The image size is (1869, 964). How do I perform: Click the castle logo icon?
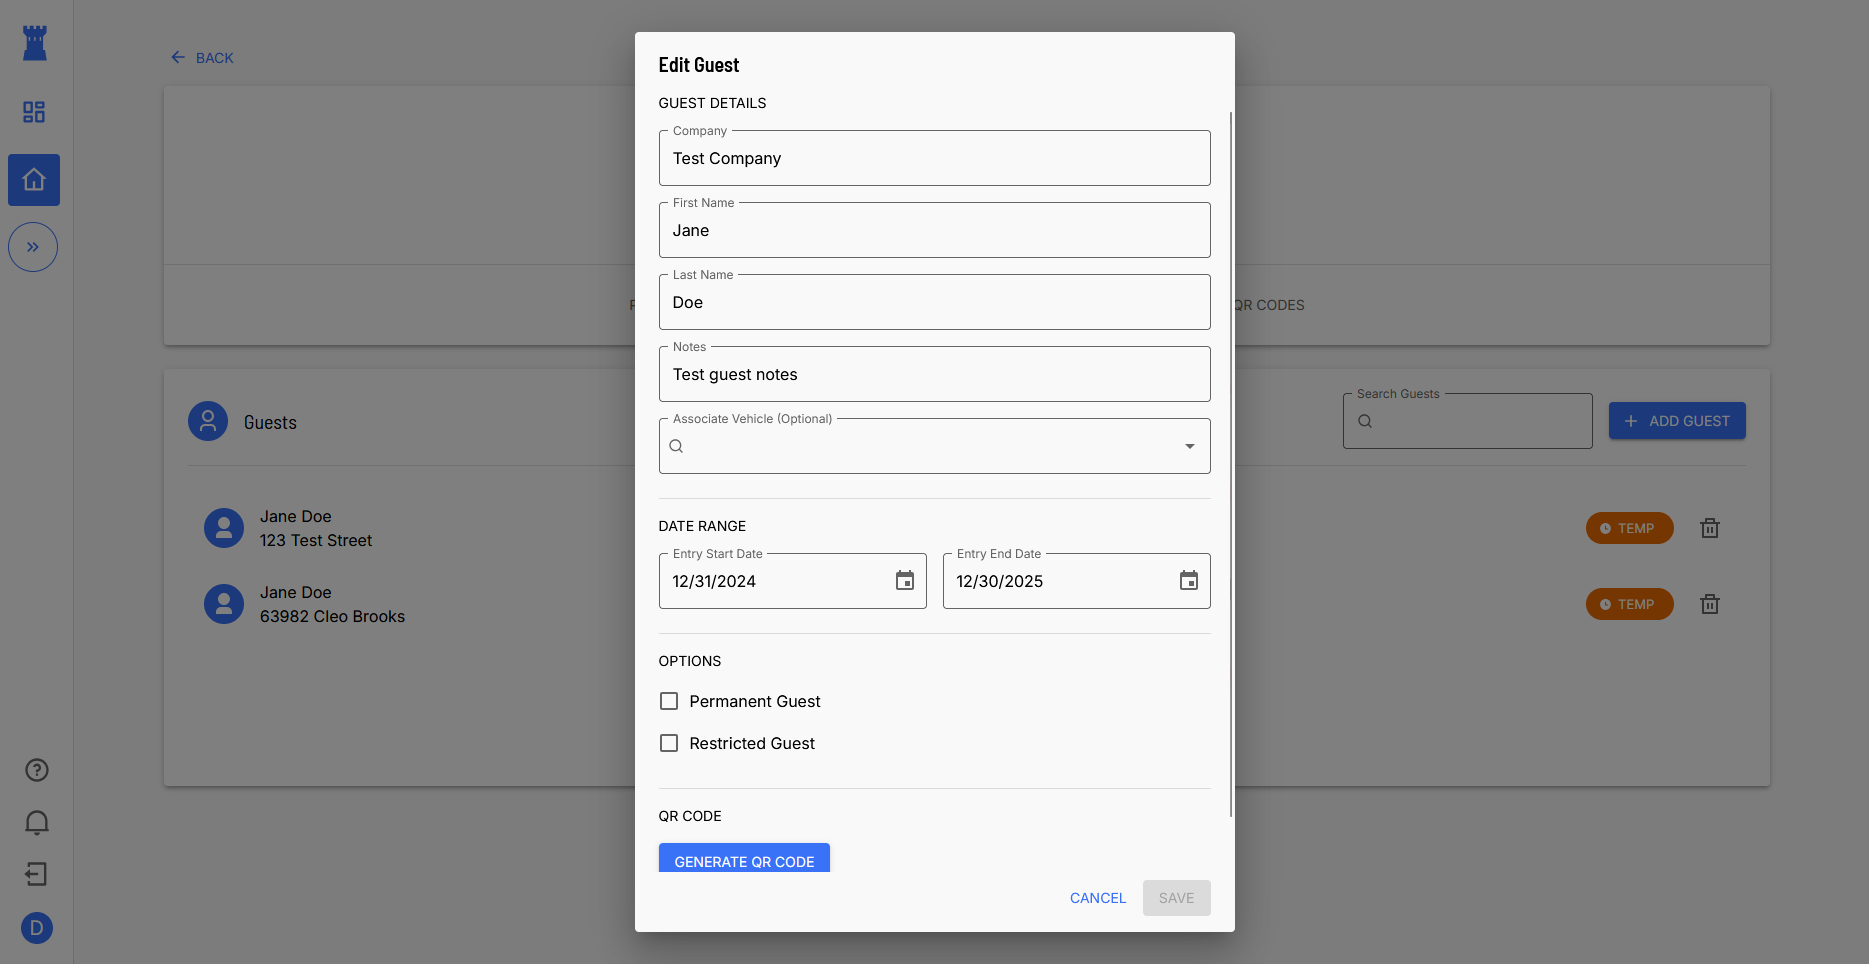[x=35, y=43]
